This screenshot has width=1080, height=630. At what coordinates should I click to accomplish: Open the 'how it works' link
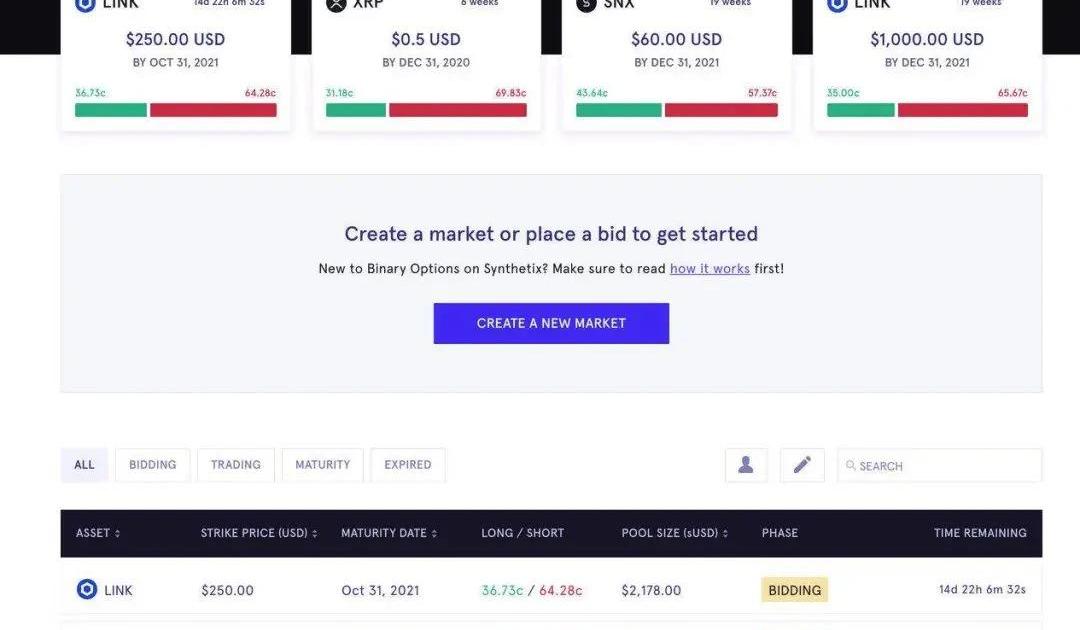pyautogui.click(x=710, y=269)
